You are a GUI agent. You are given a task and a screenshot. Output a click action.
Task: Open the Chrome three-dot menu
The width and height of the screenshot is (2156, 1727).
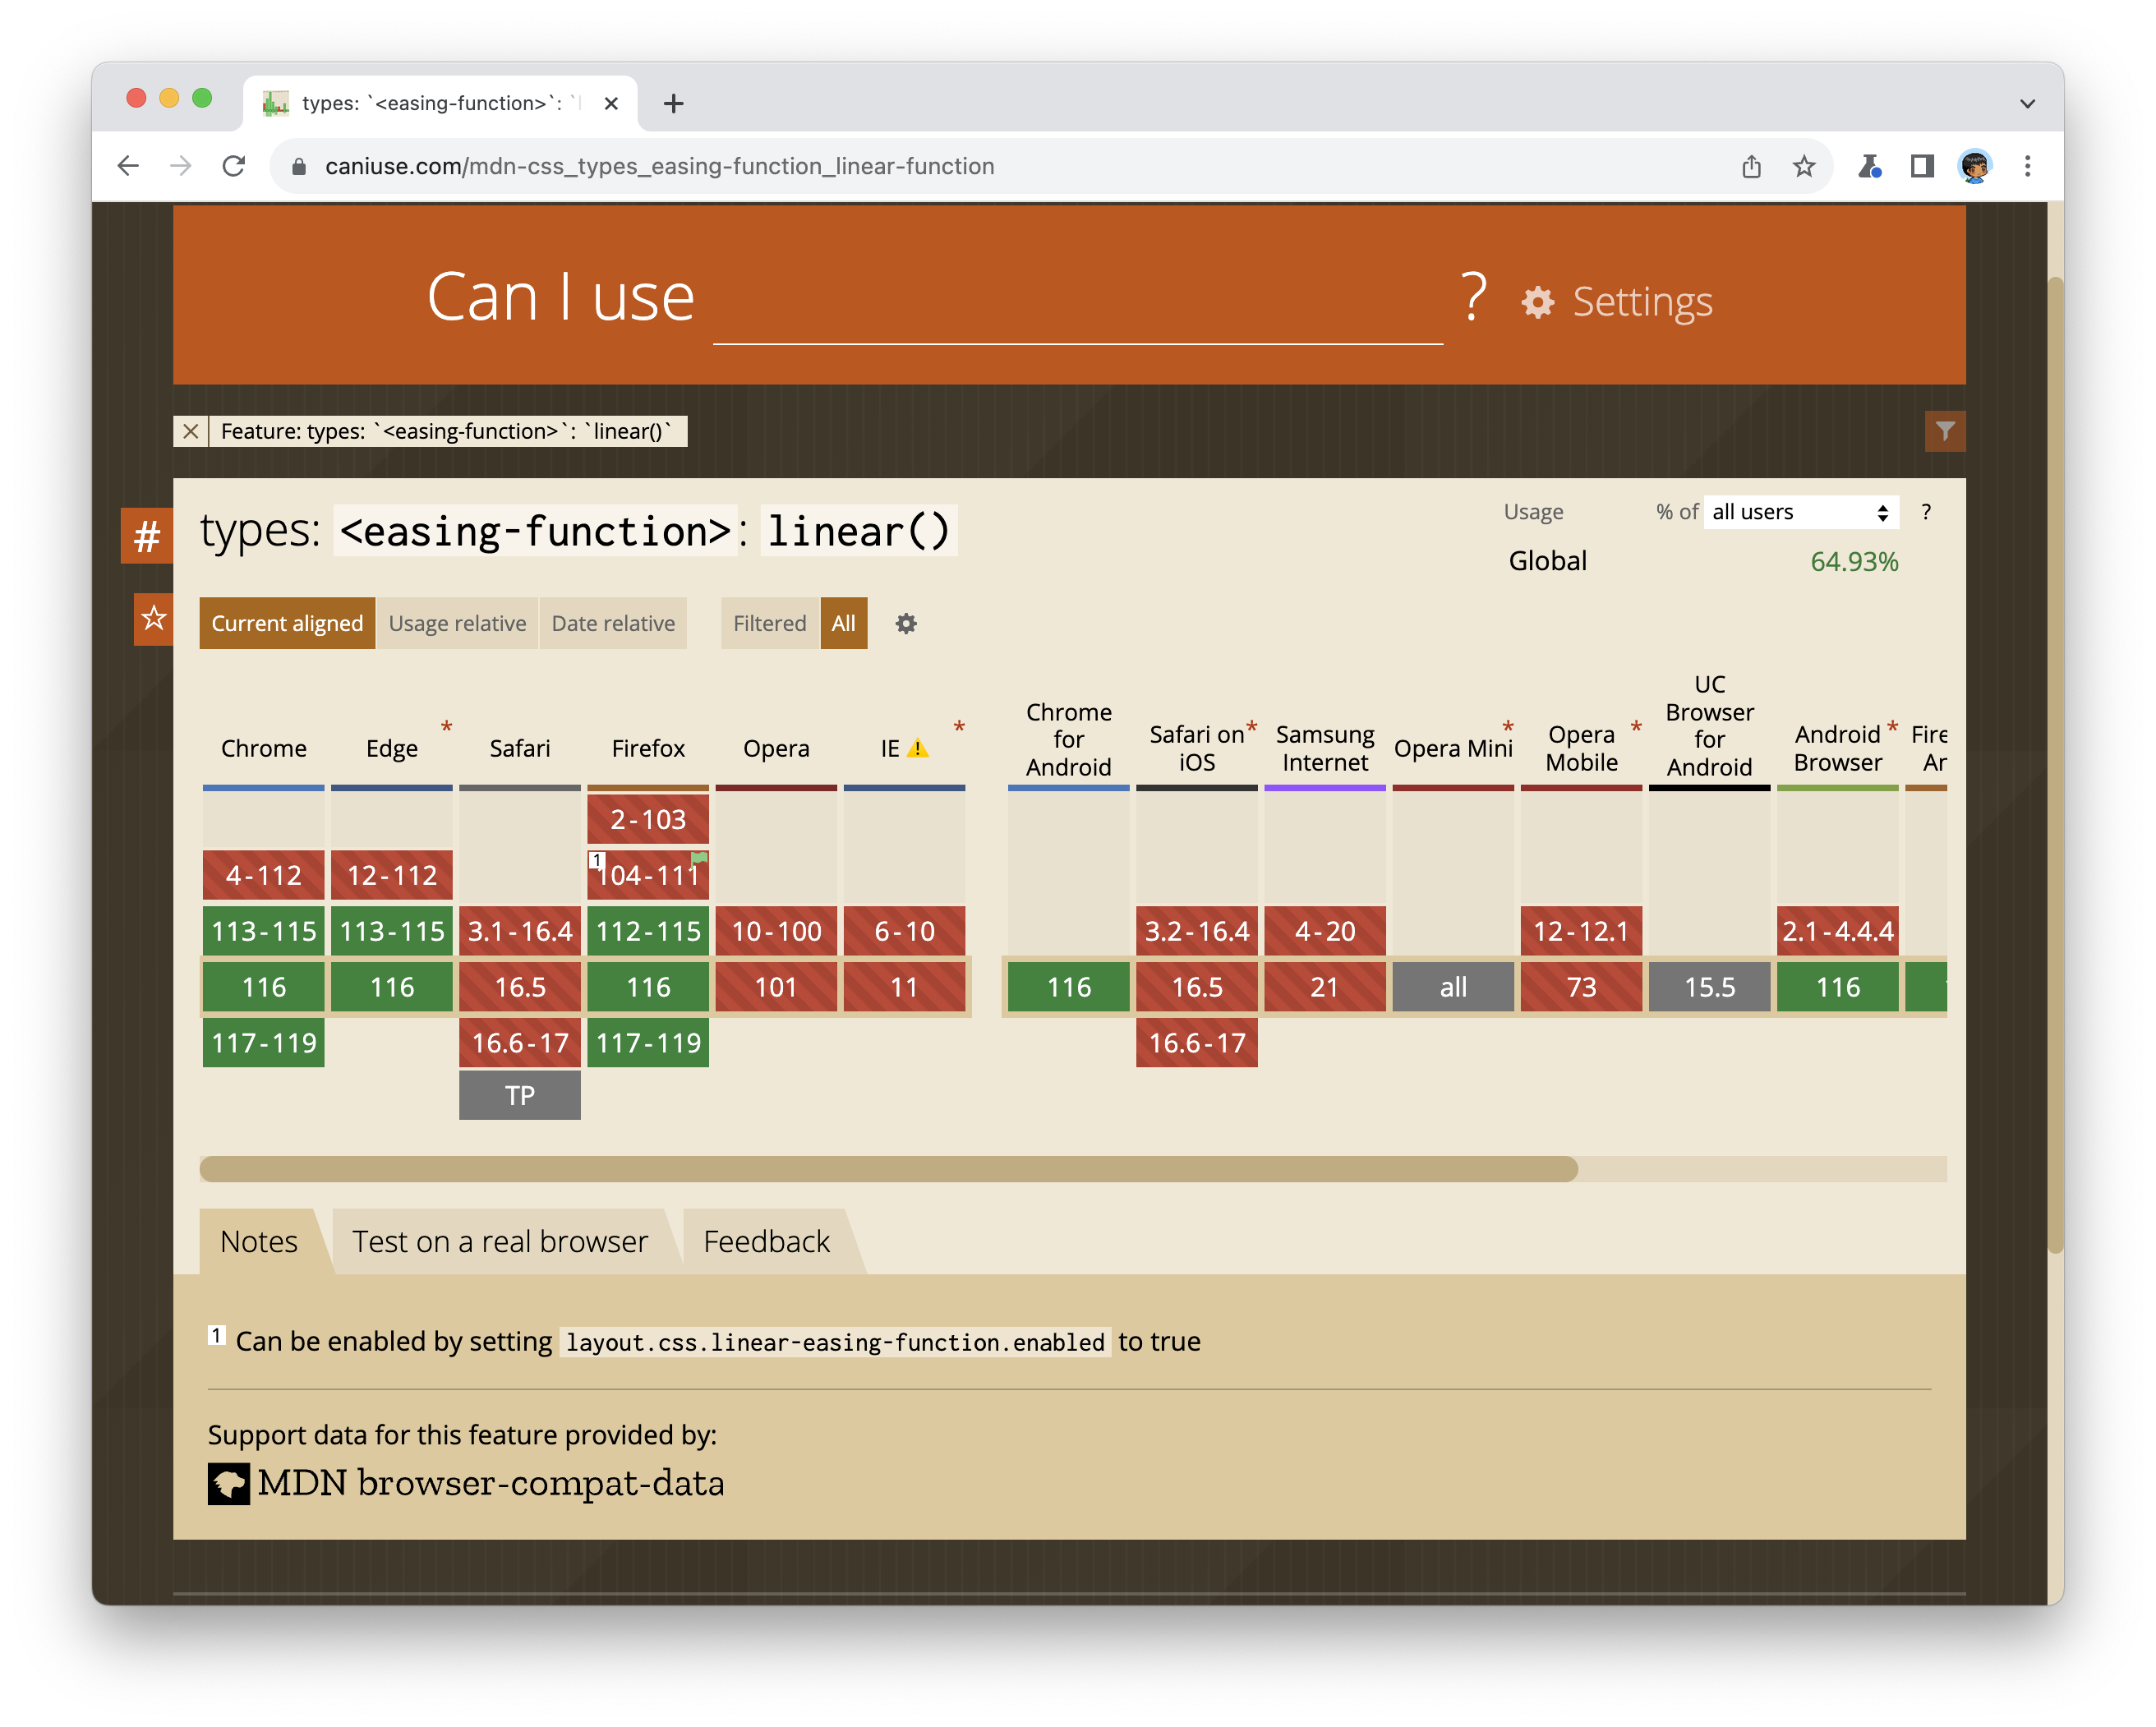[2028, 166]
